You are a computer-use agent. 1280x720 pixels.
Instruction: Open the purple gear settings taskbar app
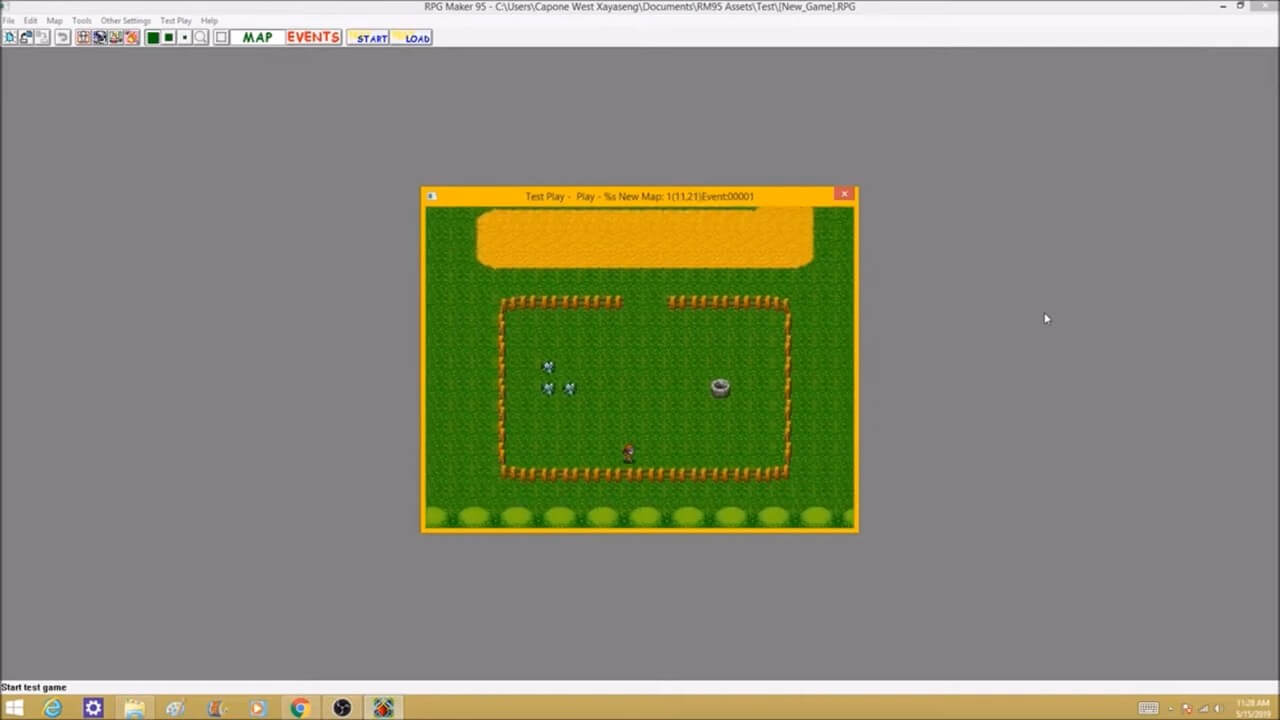point(93,708)
